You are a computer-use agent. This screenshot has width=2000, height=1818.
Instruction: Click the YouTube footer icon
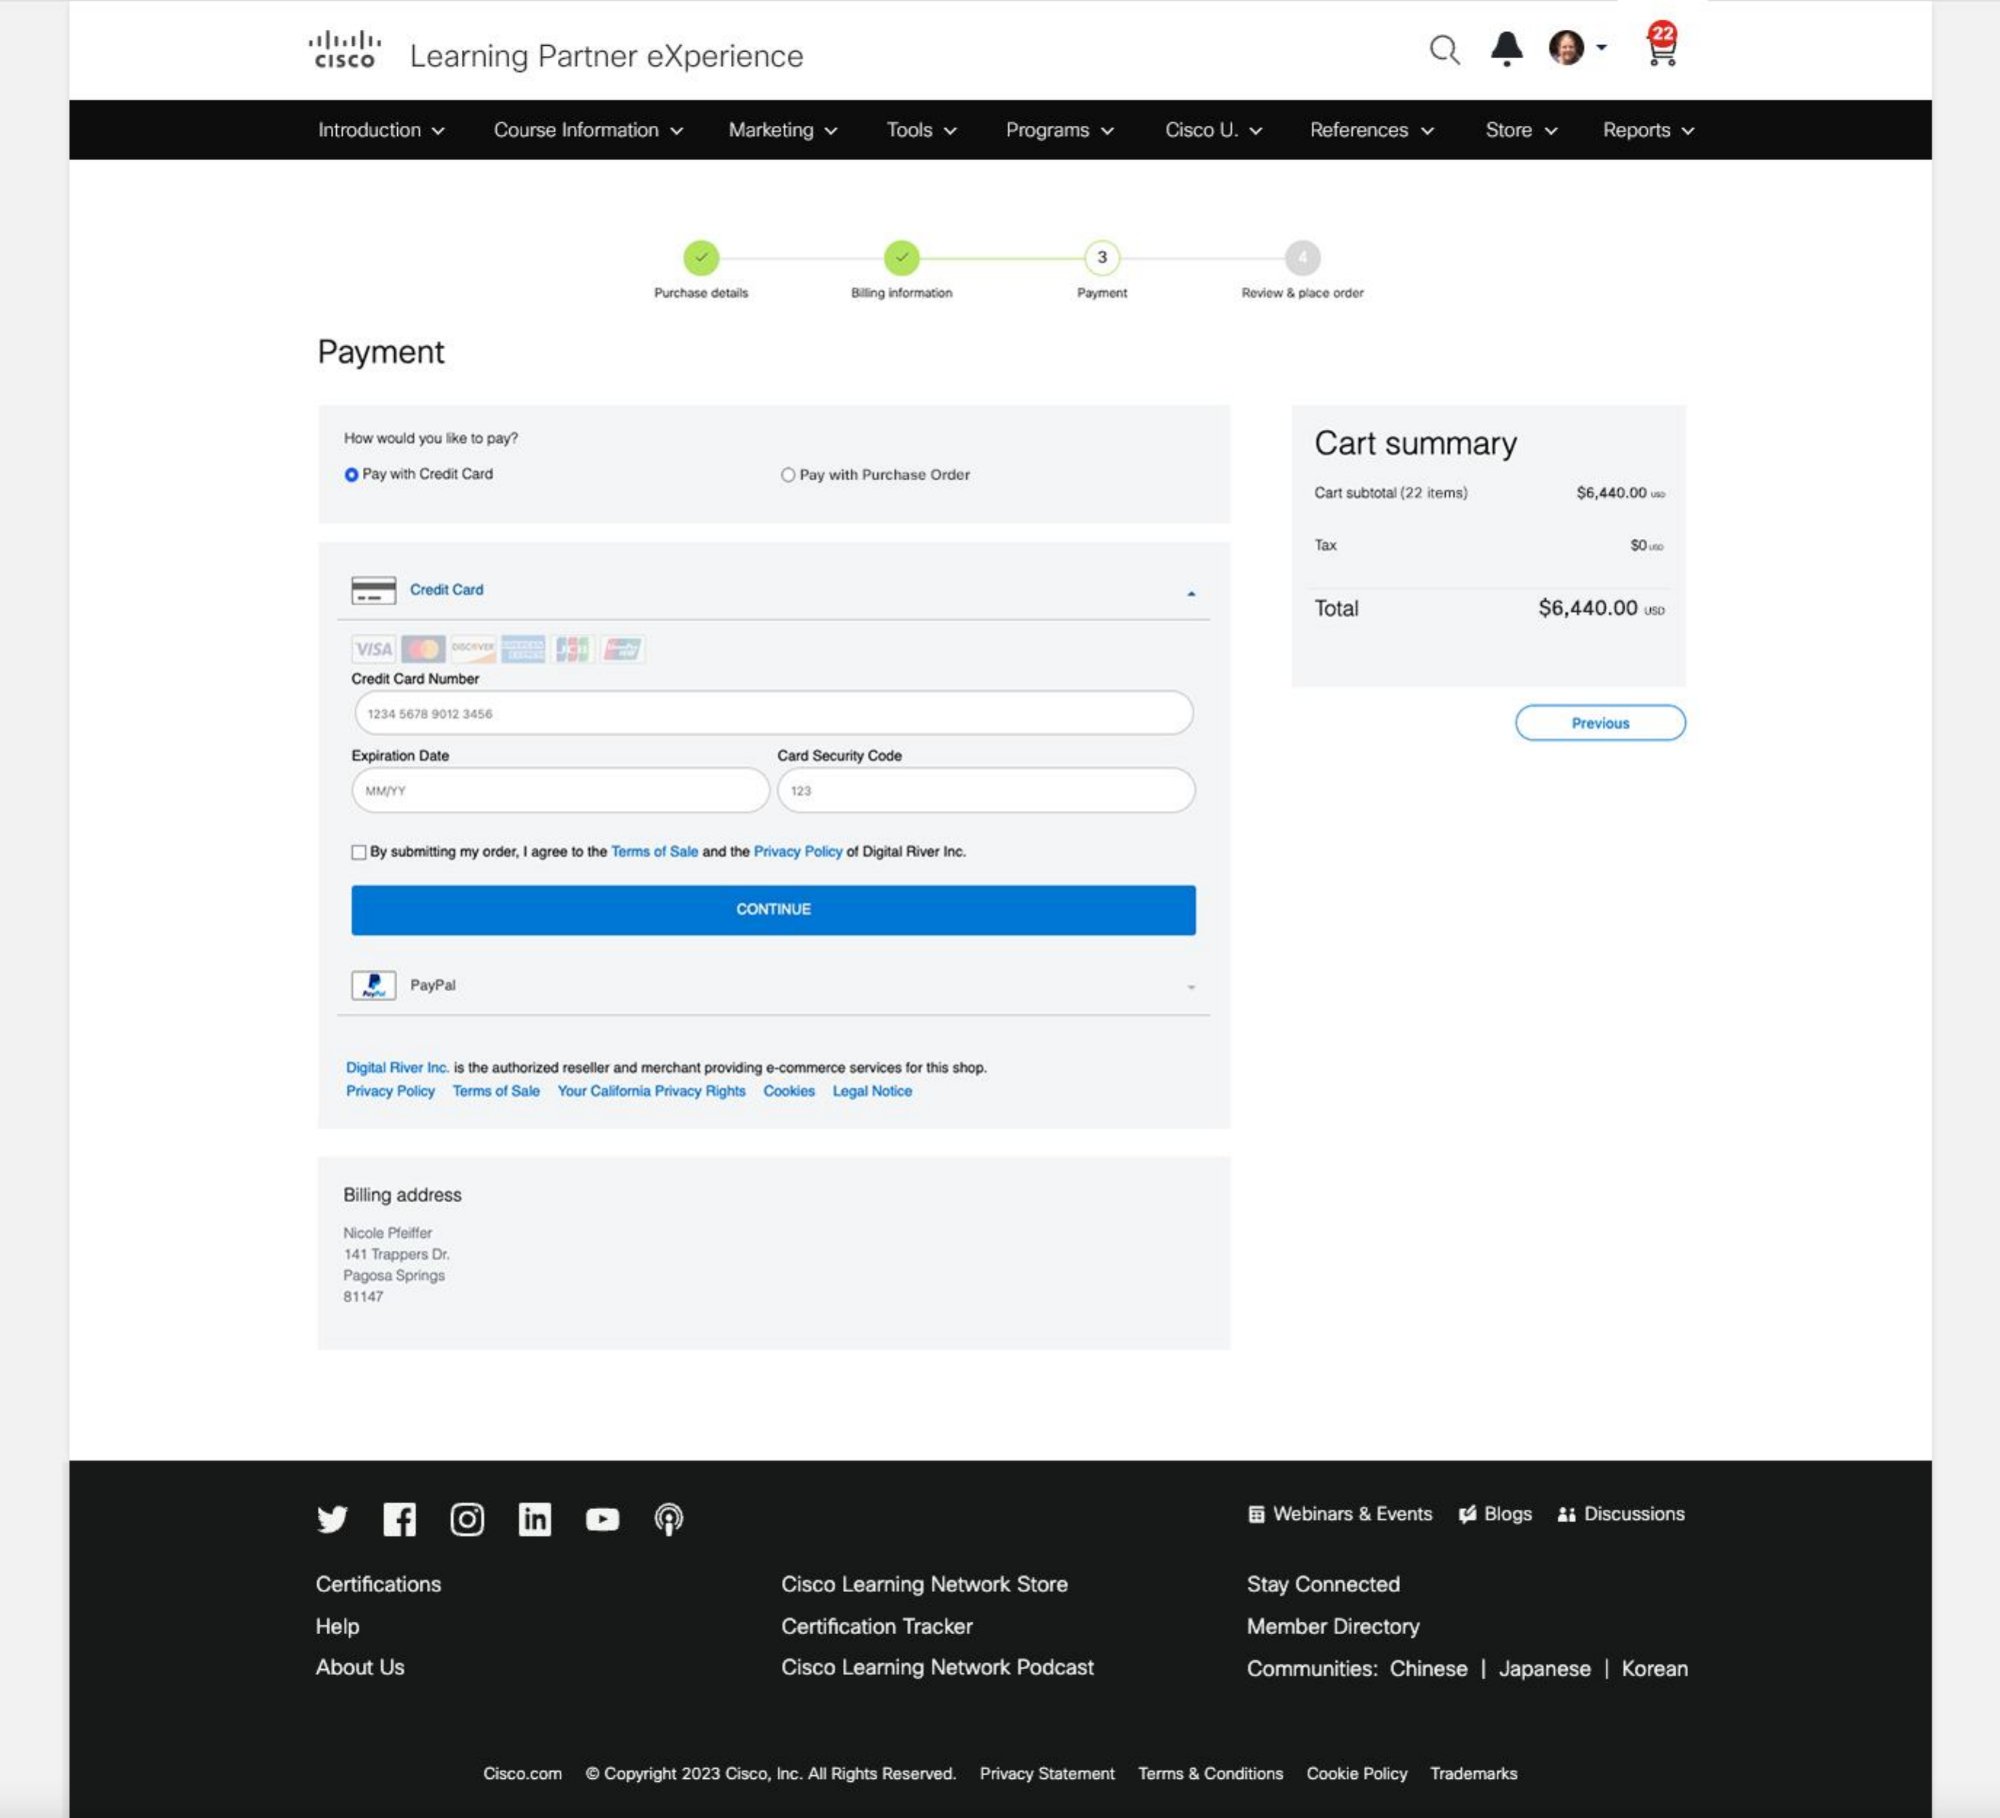[602, 1519]
